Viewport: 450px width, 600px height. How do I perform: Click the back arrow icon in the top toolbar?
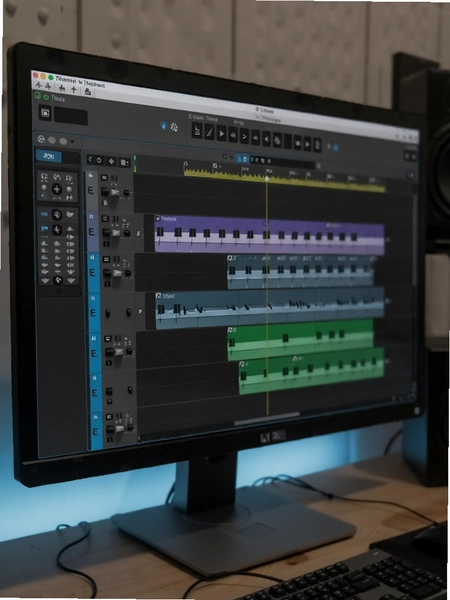pyautogui.click(x=62, y=88)
